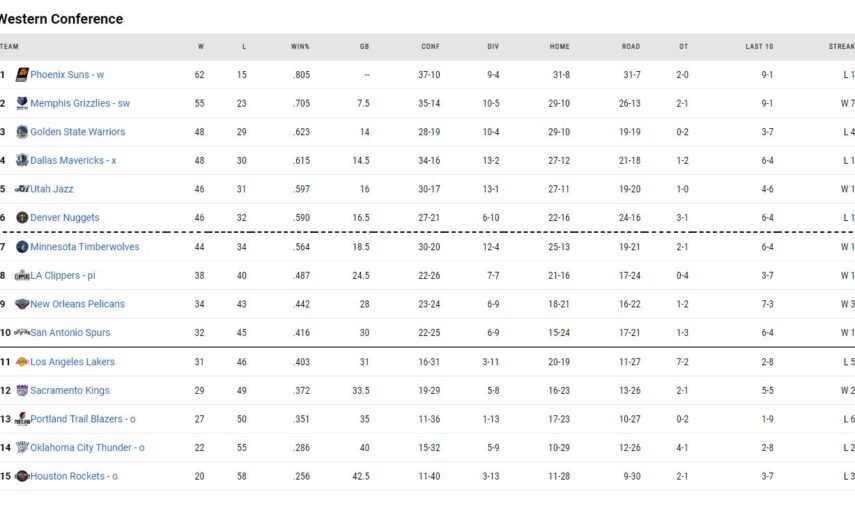Click the Phoenix Suns team logo
855x513 pixels.
(x=22, y=75)
